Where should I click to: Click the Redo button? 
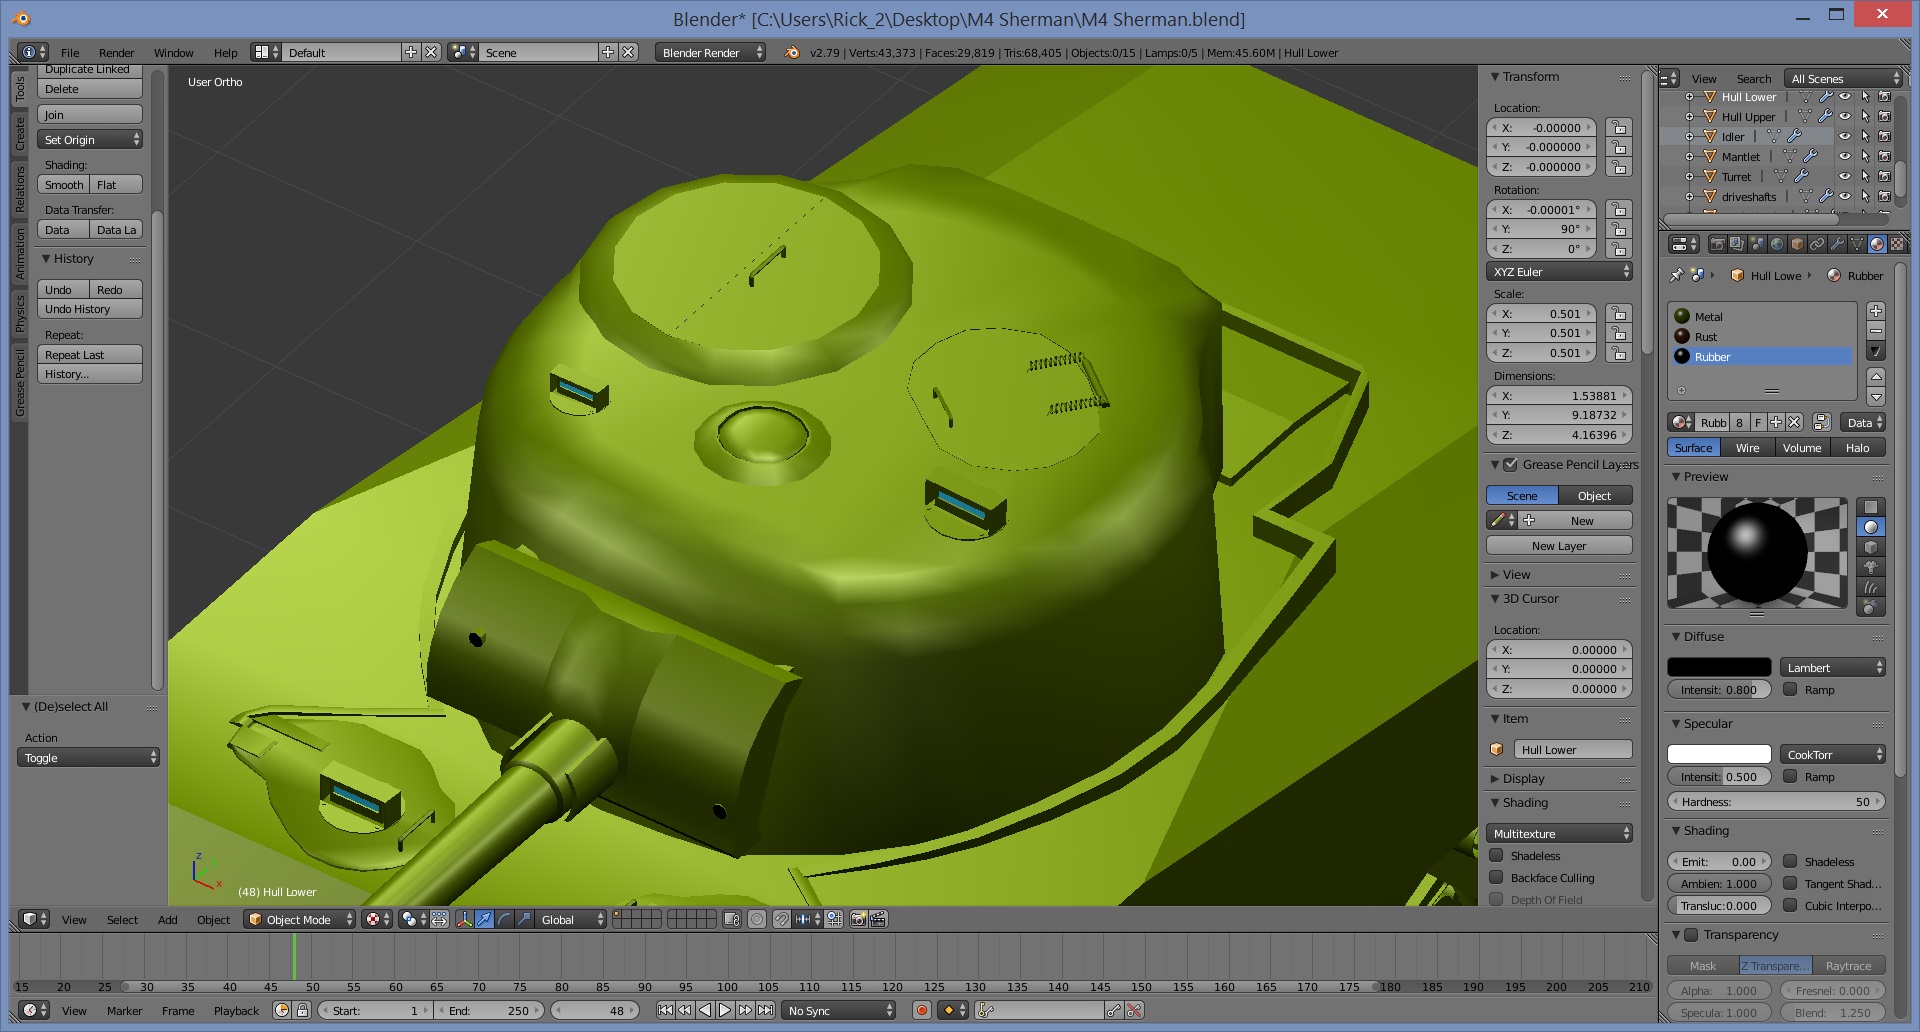(116, 289)
